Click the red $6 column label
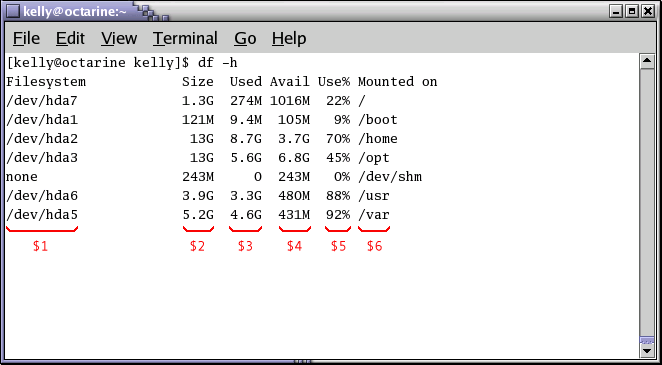Image resolution: width=662 pixels, height=365 pixels. pos(374,246)
